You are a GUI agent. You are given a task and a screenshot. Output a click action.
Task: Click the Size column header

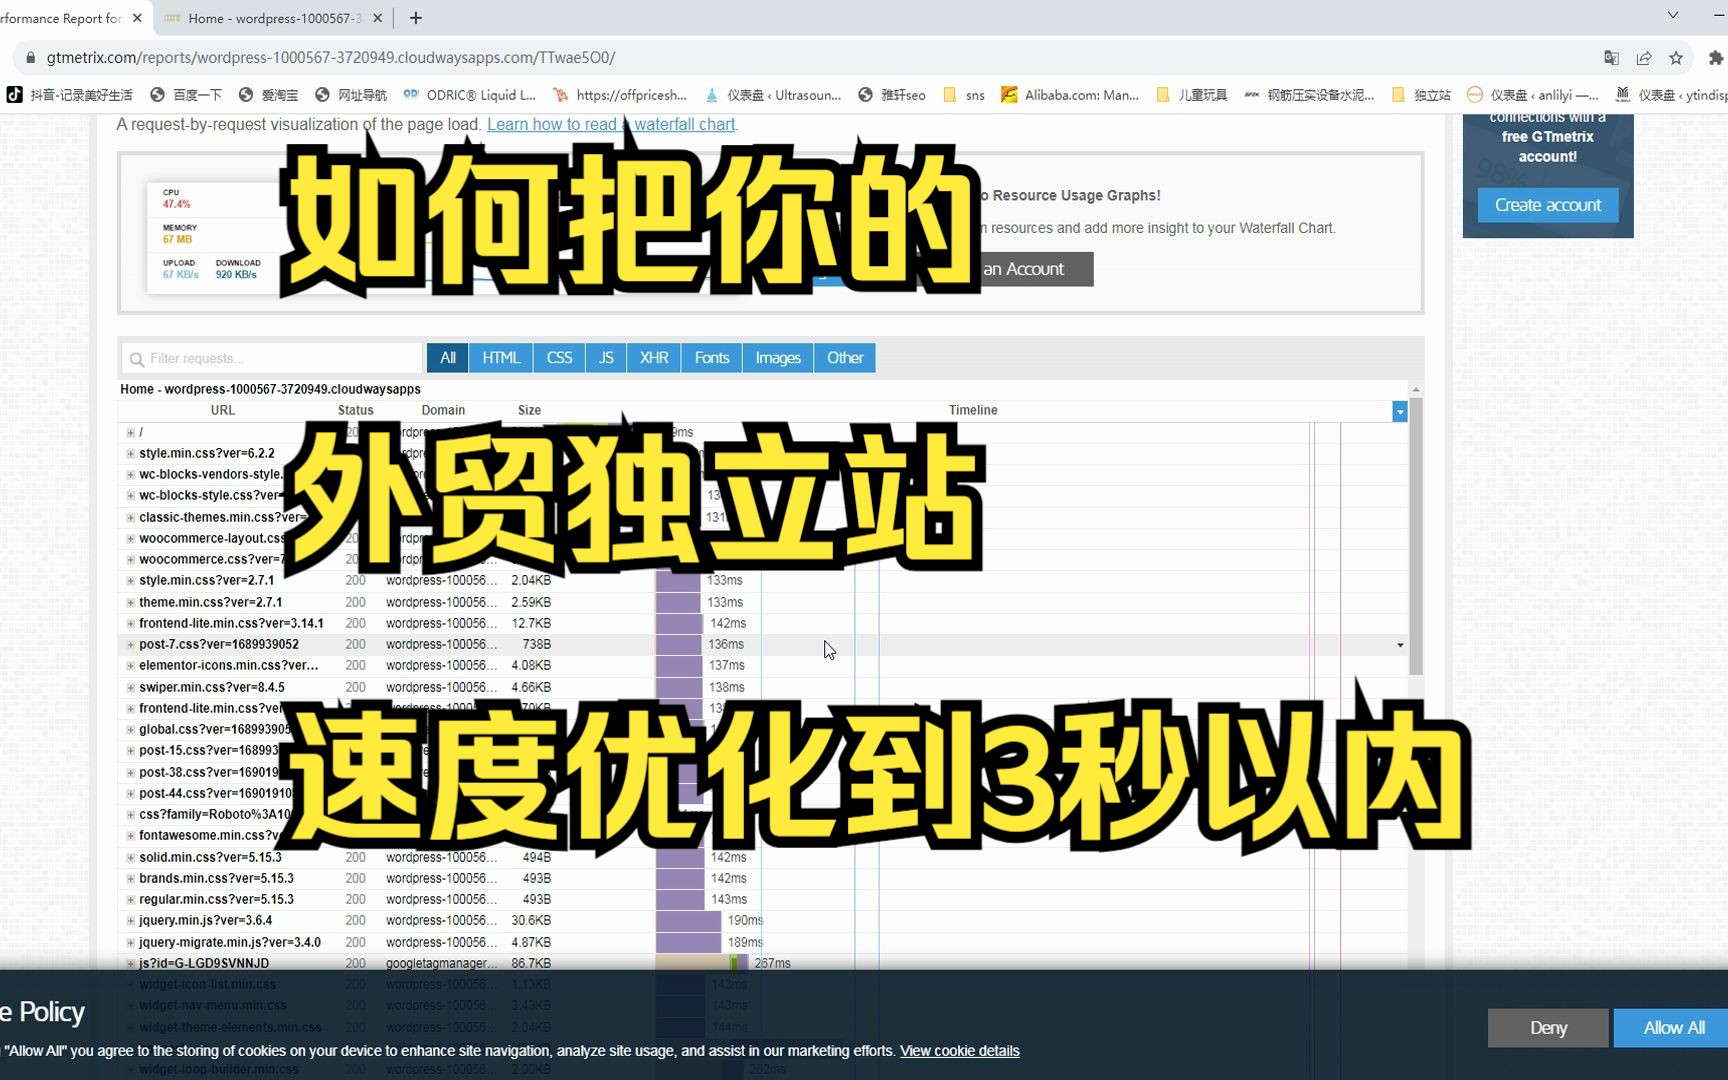coord(529,411)
